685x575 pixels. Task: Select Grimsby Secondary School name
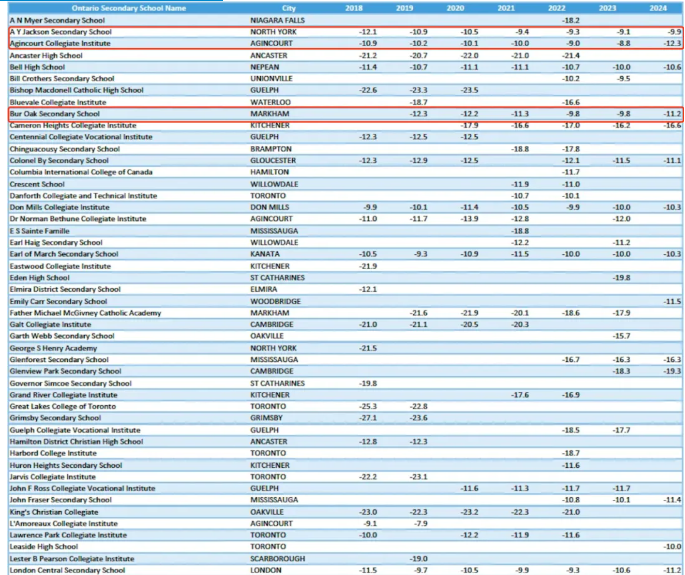(55, 418)
